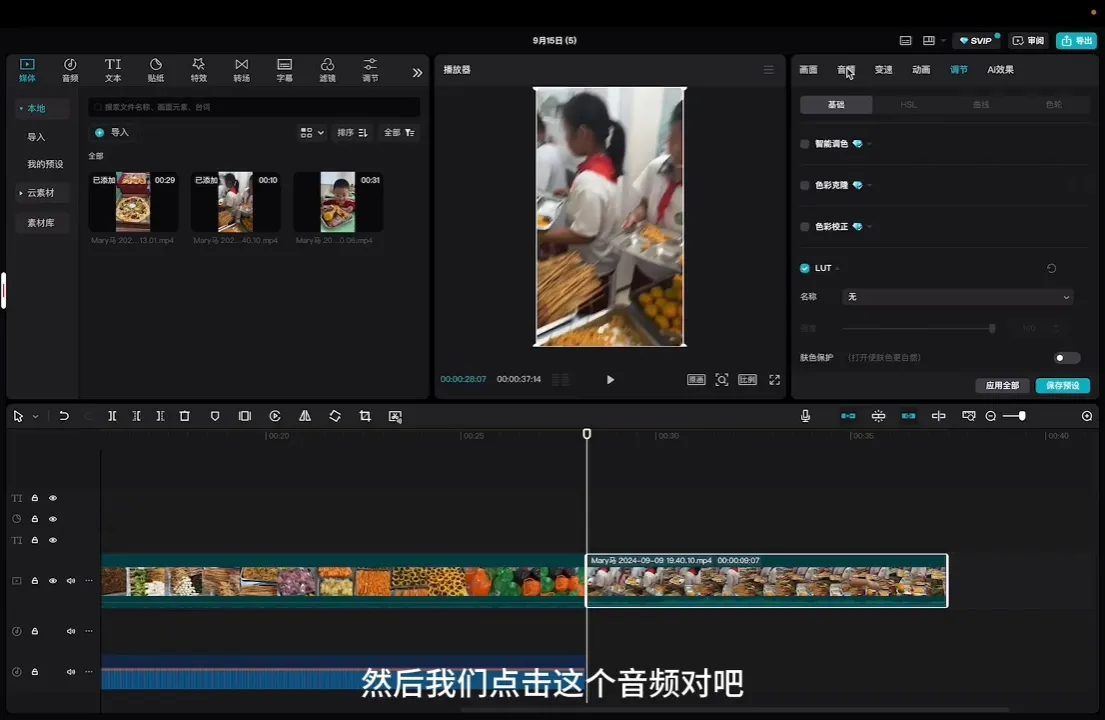Switch to the HSL tab

click(x=907, y=104)
